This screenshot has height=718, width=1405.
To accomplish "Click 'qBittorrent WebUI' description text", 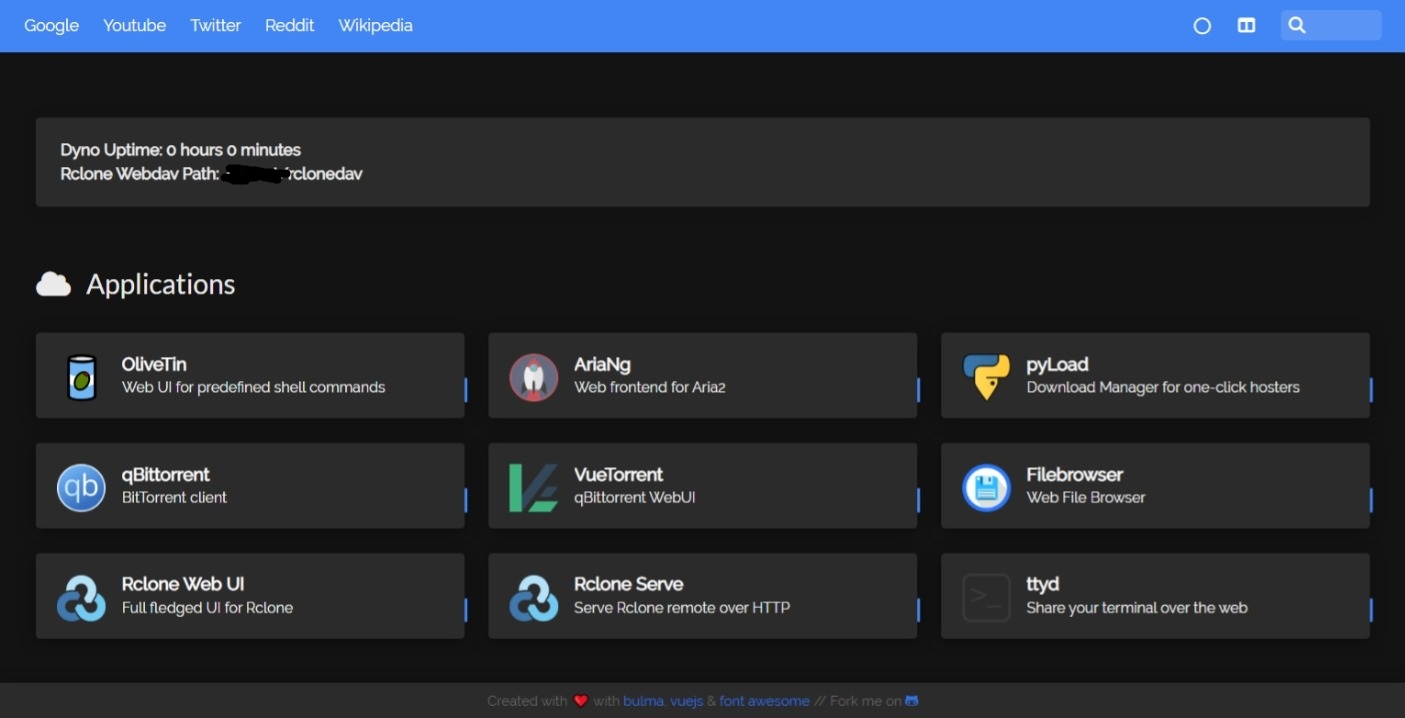I will tap(634, 497).
